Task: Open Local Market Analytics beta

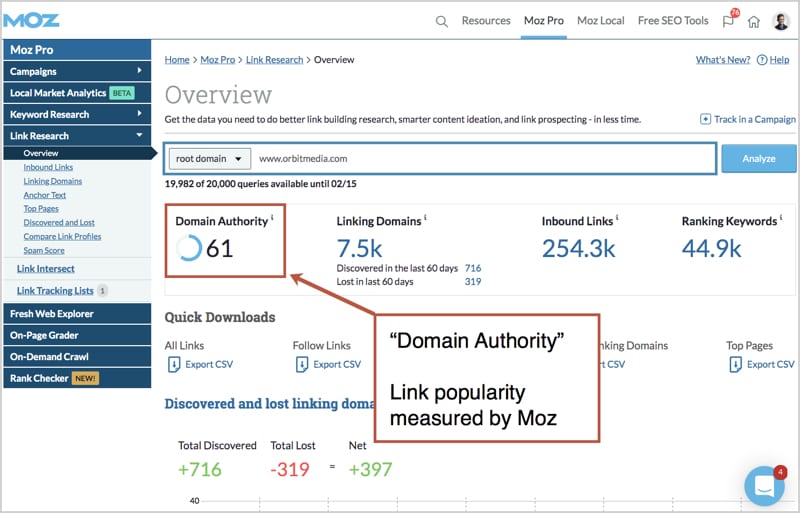Action: click(77, 93)
